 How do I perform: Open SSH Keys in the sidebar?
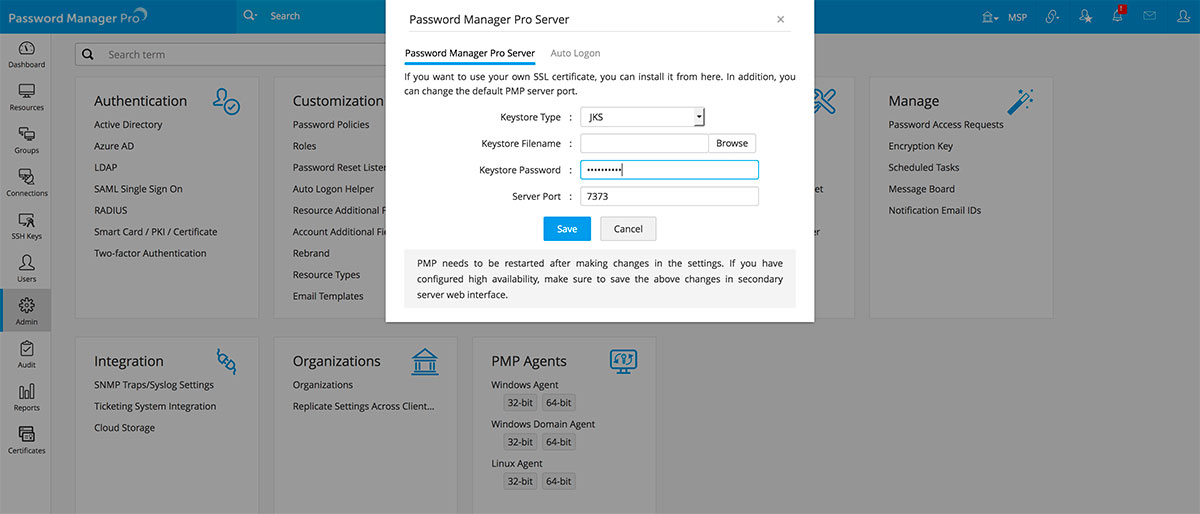pyautogui.click(x=26, y=227)
